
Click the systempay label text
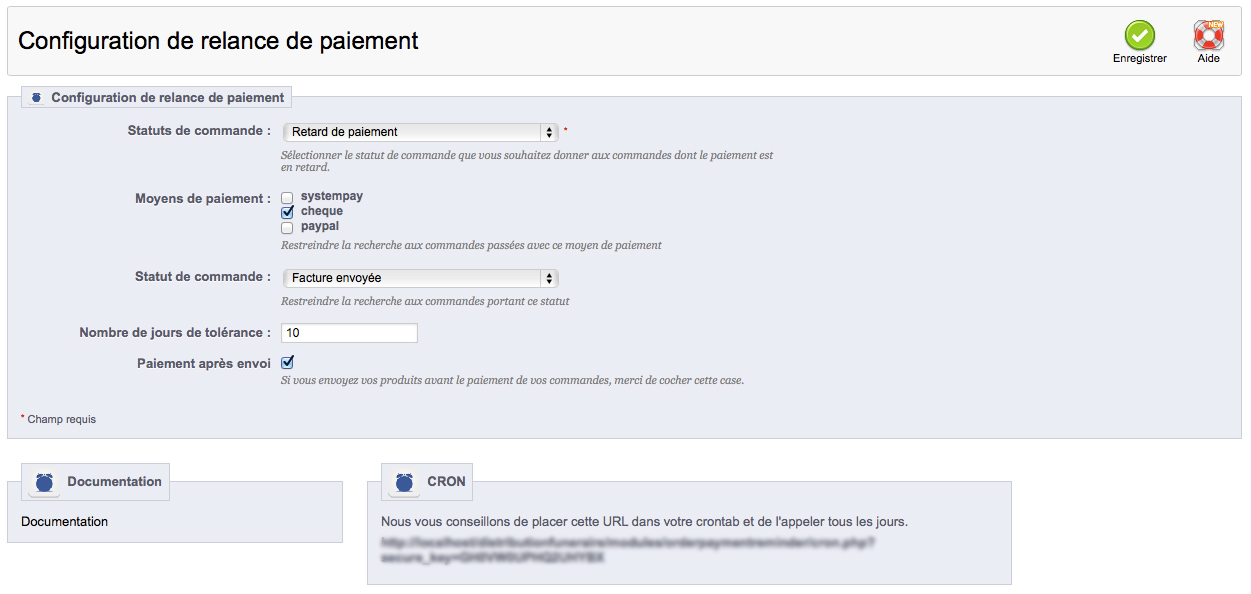pyautogui.click(x=332, y=197)
